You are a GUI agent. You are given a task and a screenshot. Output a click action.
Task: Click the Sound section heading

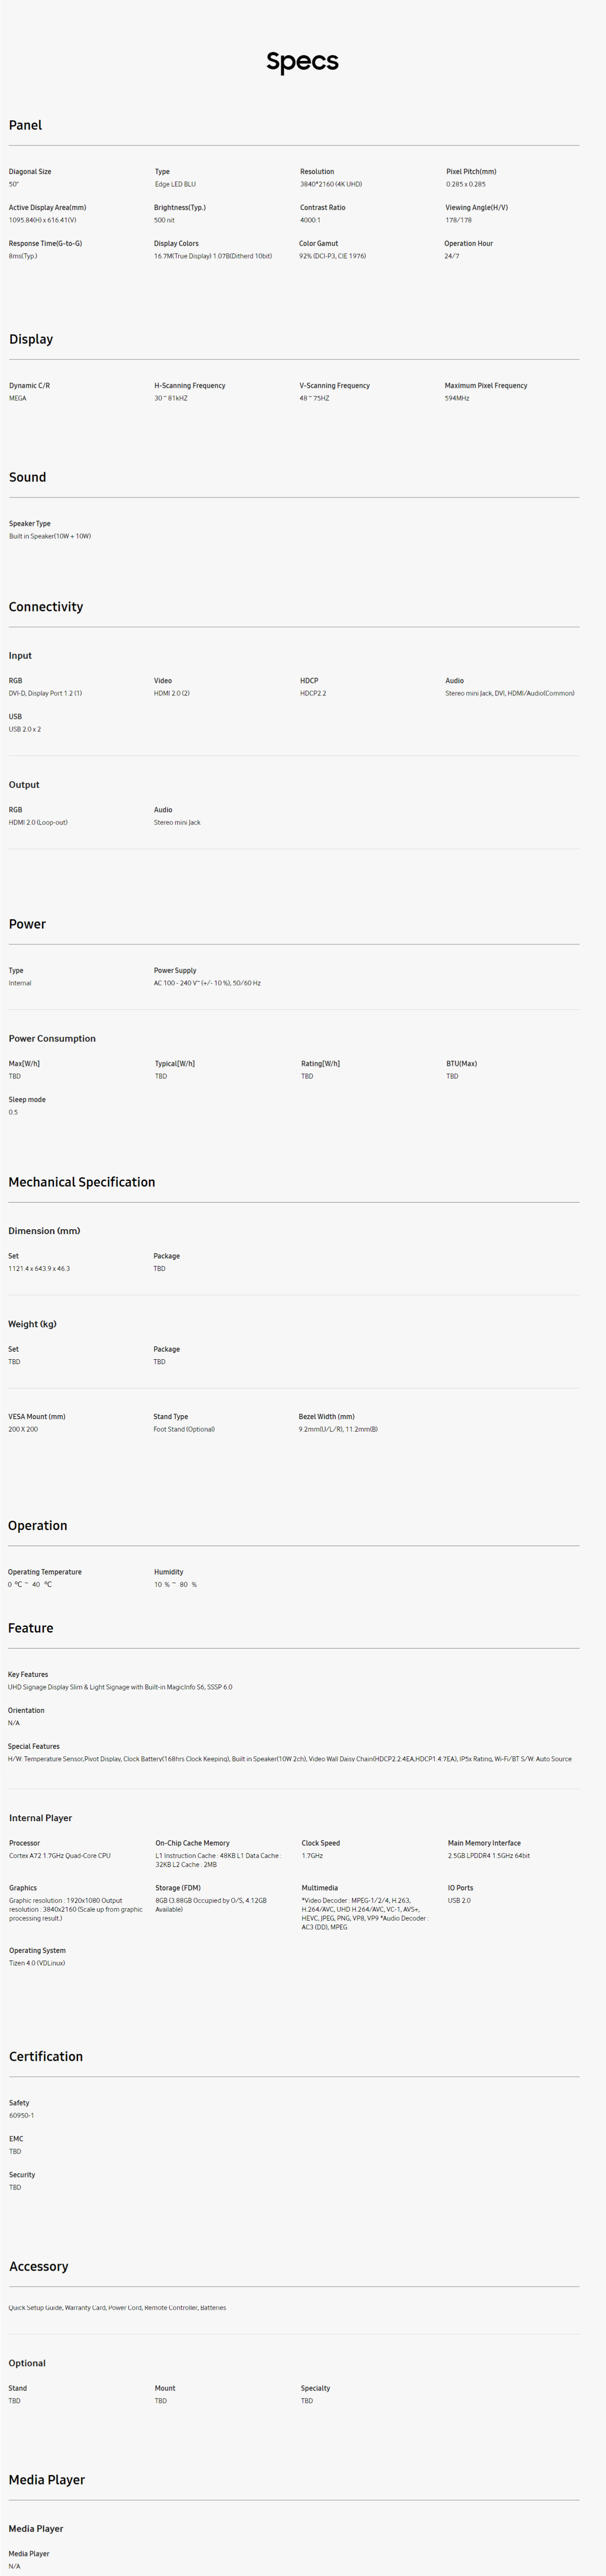tap(28, 477)
